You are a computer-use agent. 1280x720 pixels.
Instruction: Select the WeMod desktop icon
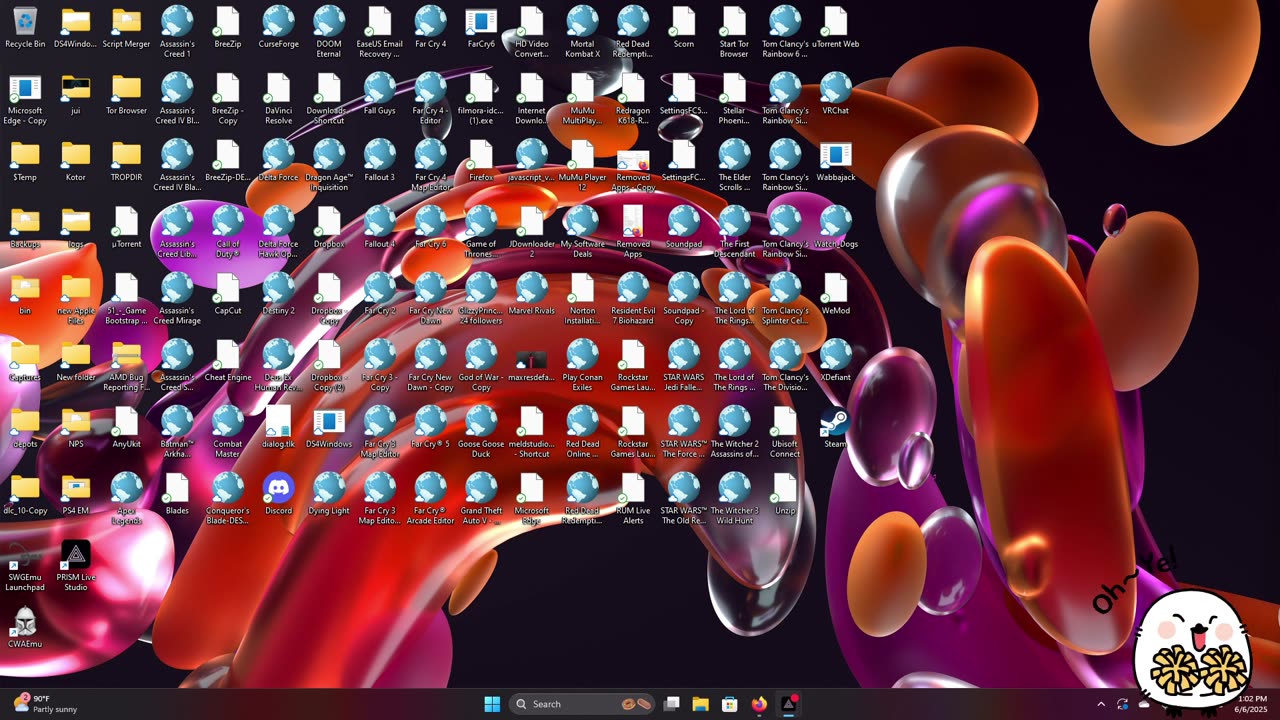(x=836, y=295)
